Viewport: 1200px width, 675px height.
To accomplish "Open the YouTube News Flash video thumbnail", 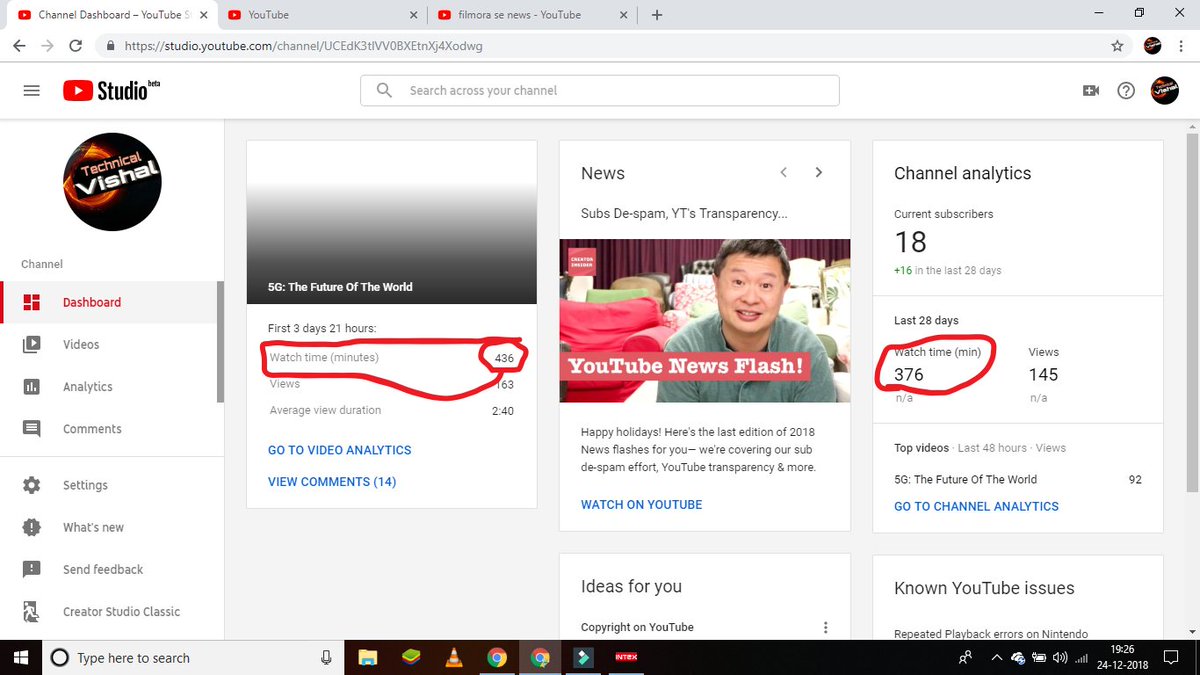I will coord(705,320).
